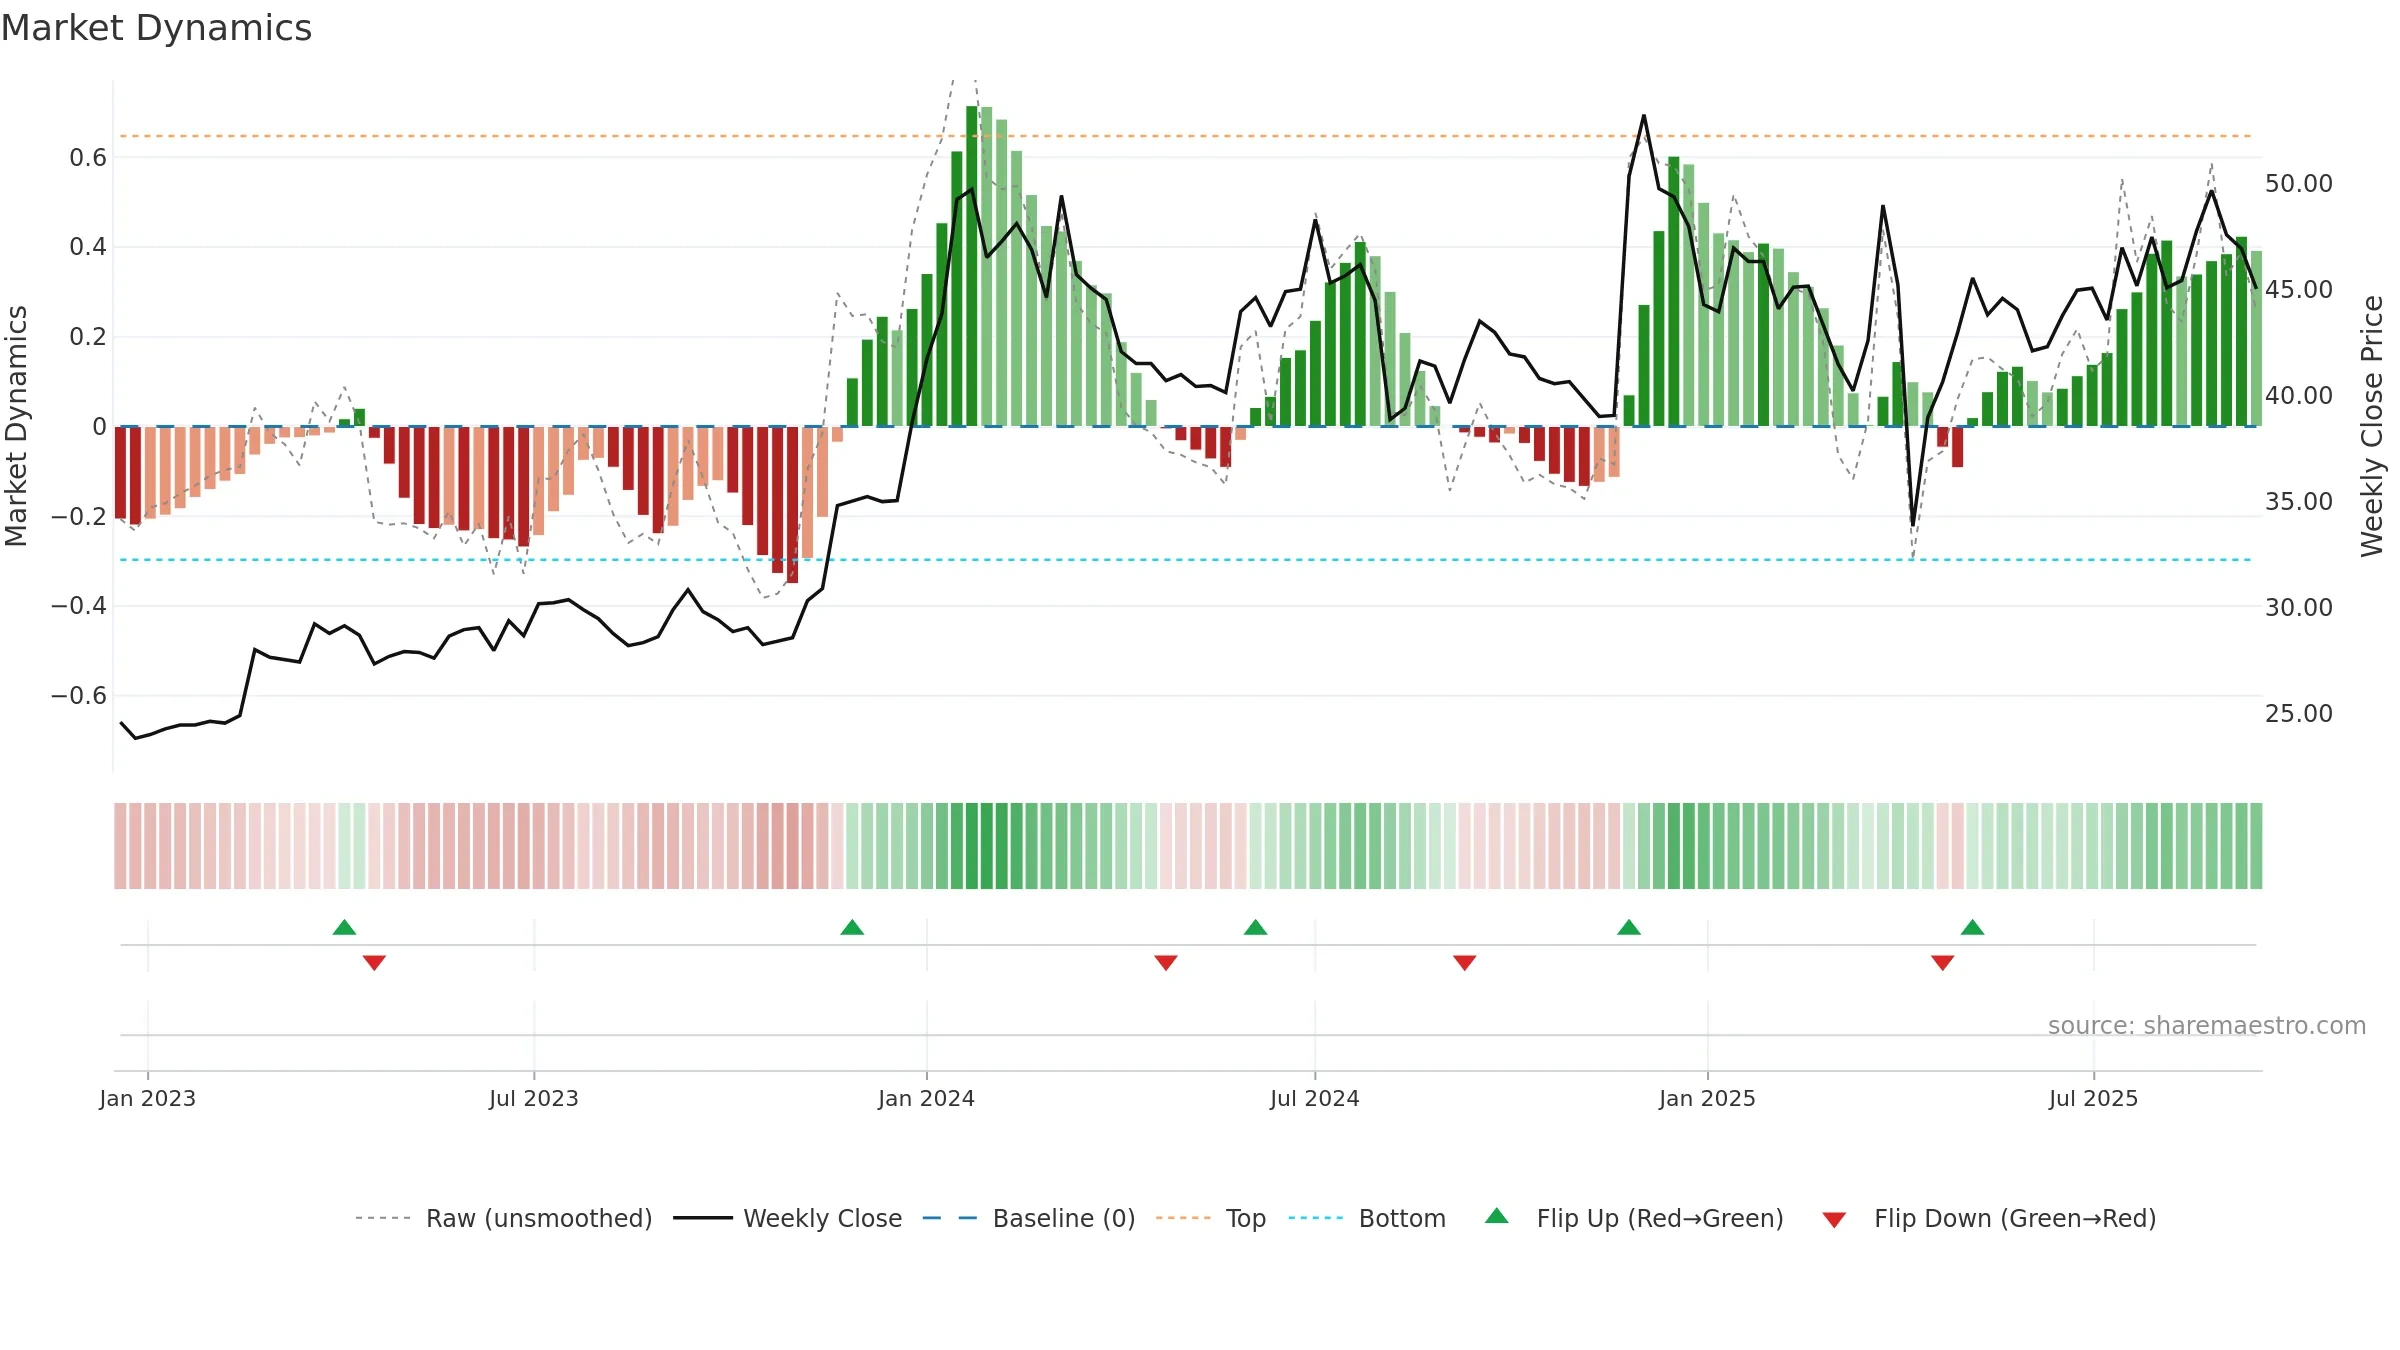Click the red down-triangle icon in legend
Image resolution: width=2400 pixels, height=1350 pixels.
(1834, 1220)
